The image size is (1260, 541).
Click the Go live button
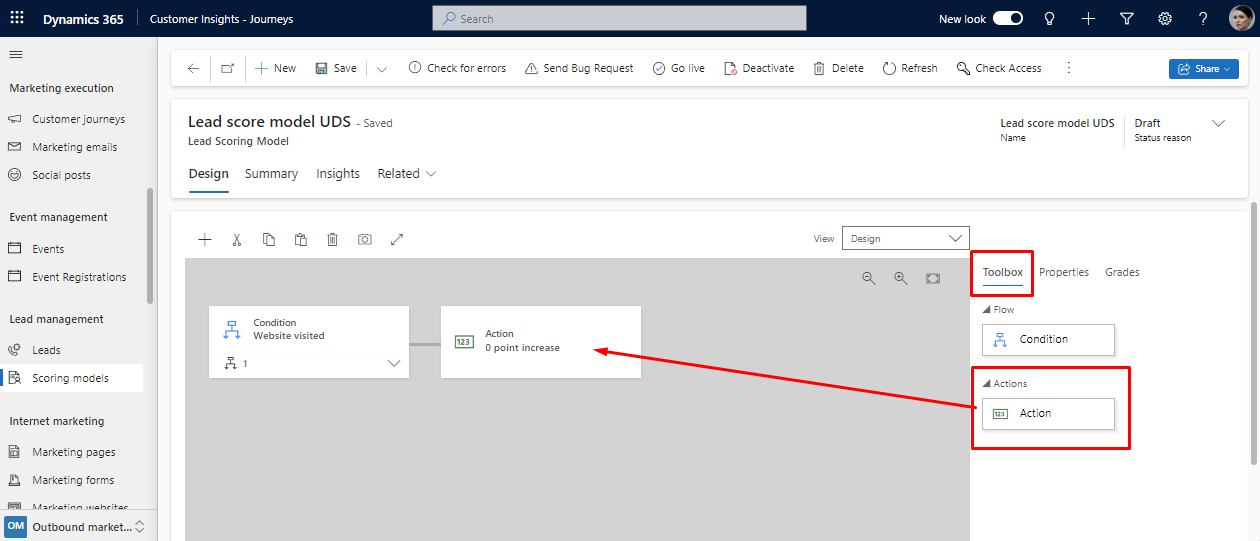point(678,68)
